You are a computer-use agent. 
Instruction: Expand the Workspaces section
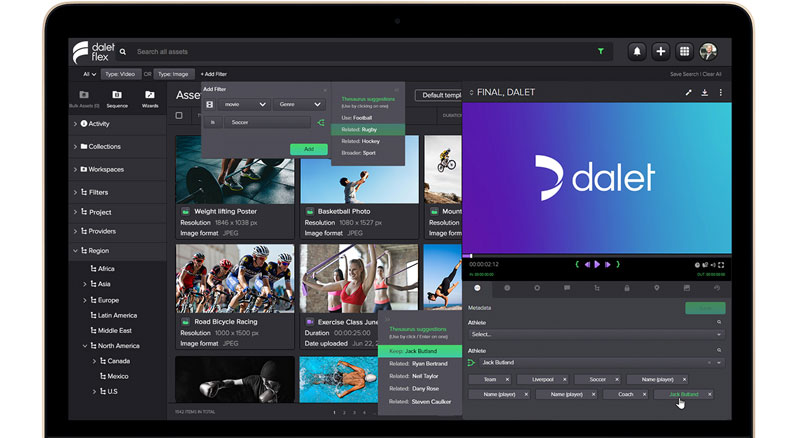[x=76, y=169]
